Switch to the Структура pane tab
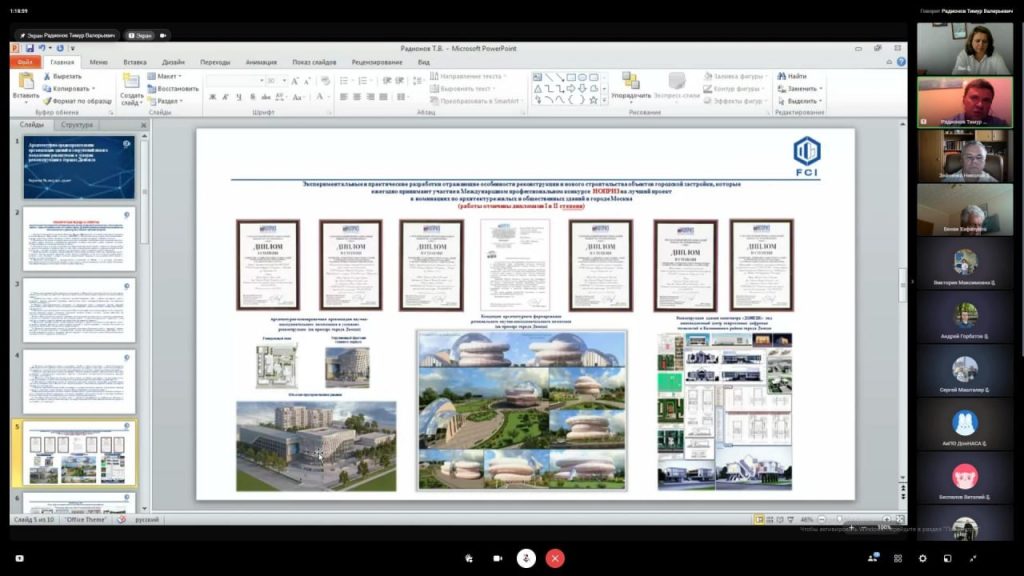The height and width of the screenshot is (576, 1024). click(x=77, y=125)
